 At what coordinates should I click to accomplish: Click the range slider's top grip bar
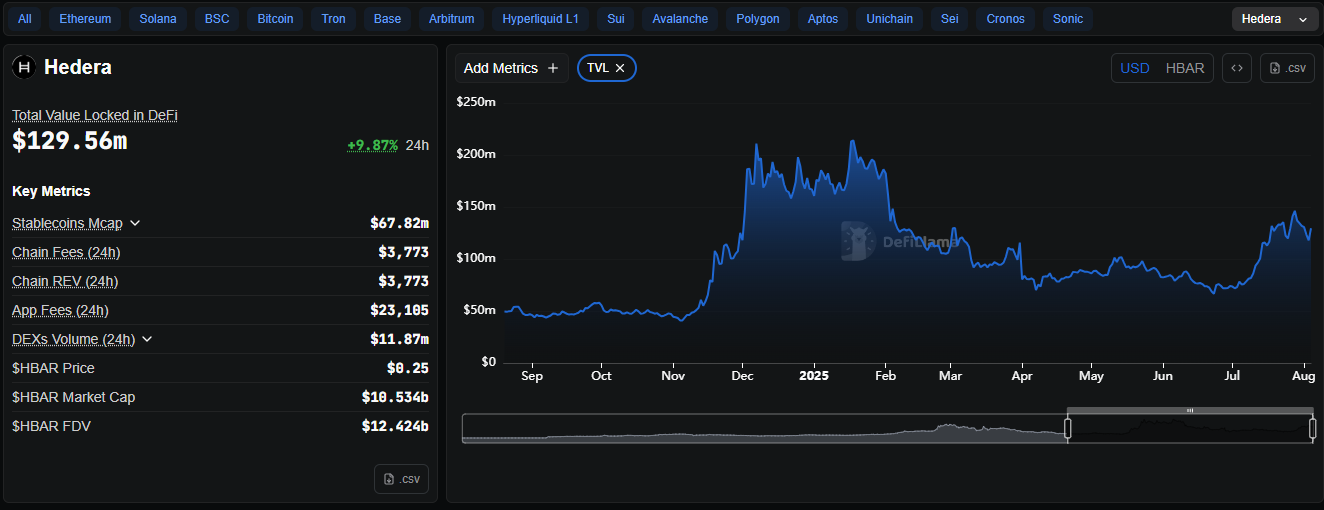click(x=1190, y=410)
